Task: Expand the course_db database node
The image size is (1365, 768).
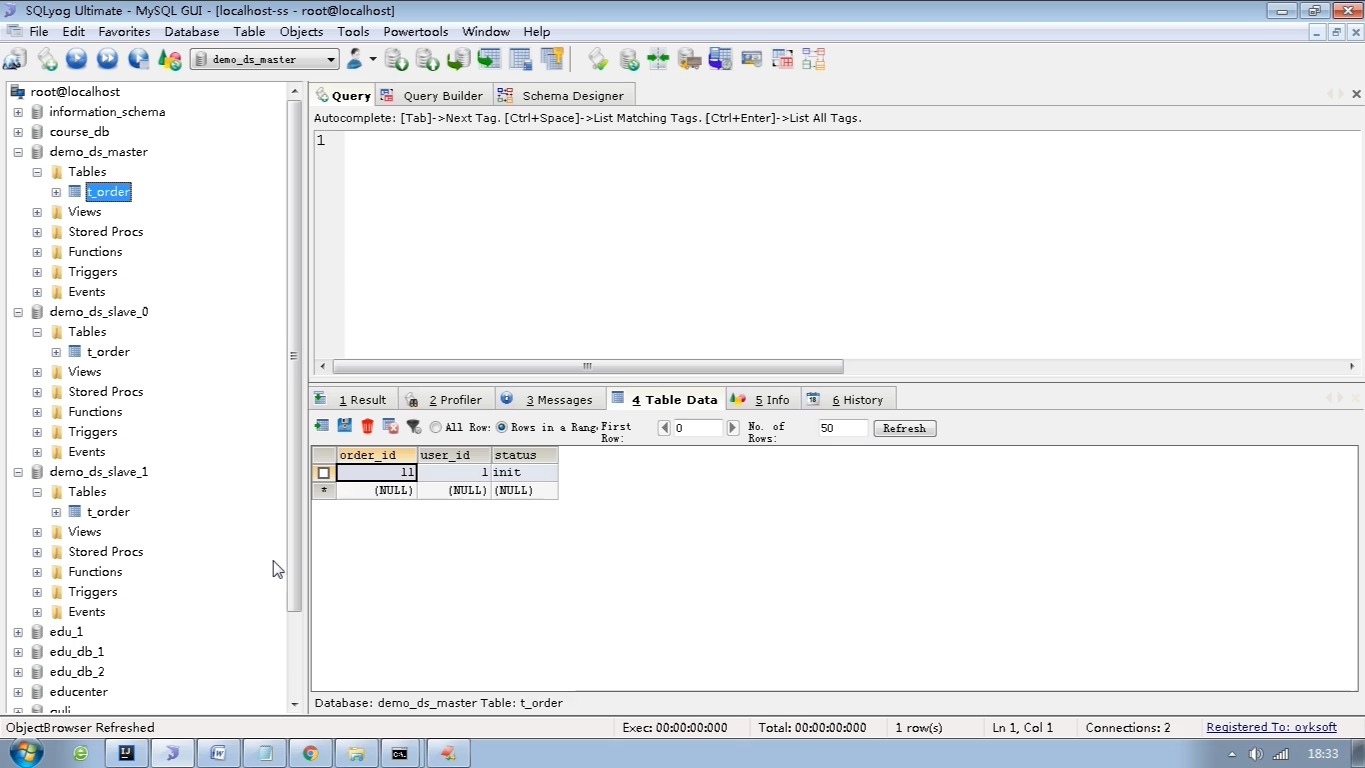Action: tap(18, 132)
